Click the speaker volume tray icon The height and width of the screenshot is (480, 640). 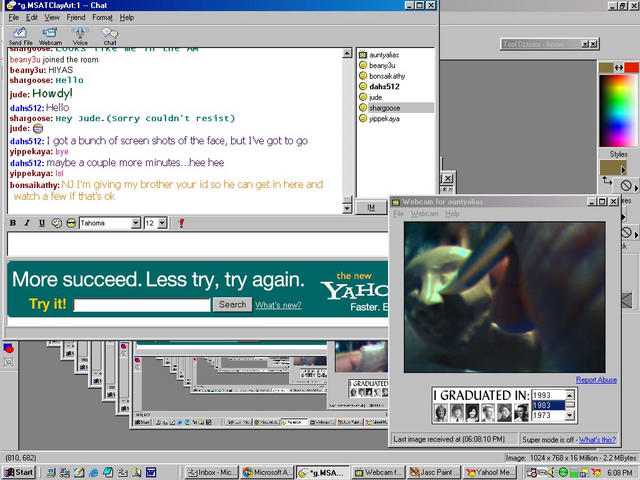pyautogui.click(x=553, y=472)
